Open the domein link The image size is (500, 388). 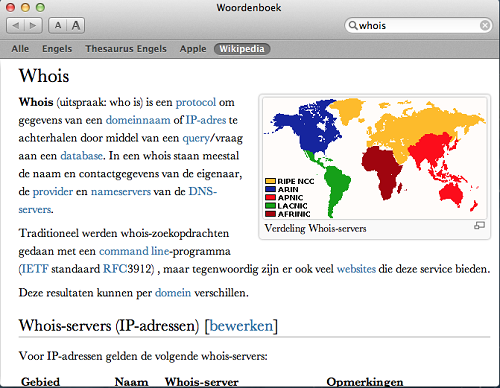[x=173, y=293]
